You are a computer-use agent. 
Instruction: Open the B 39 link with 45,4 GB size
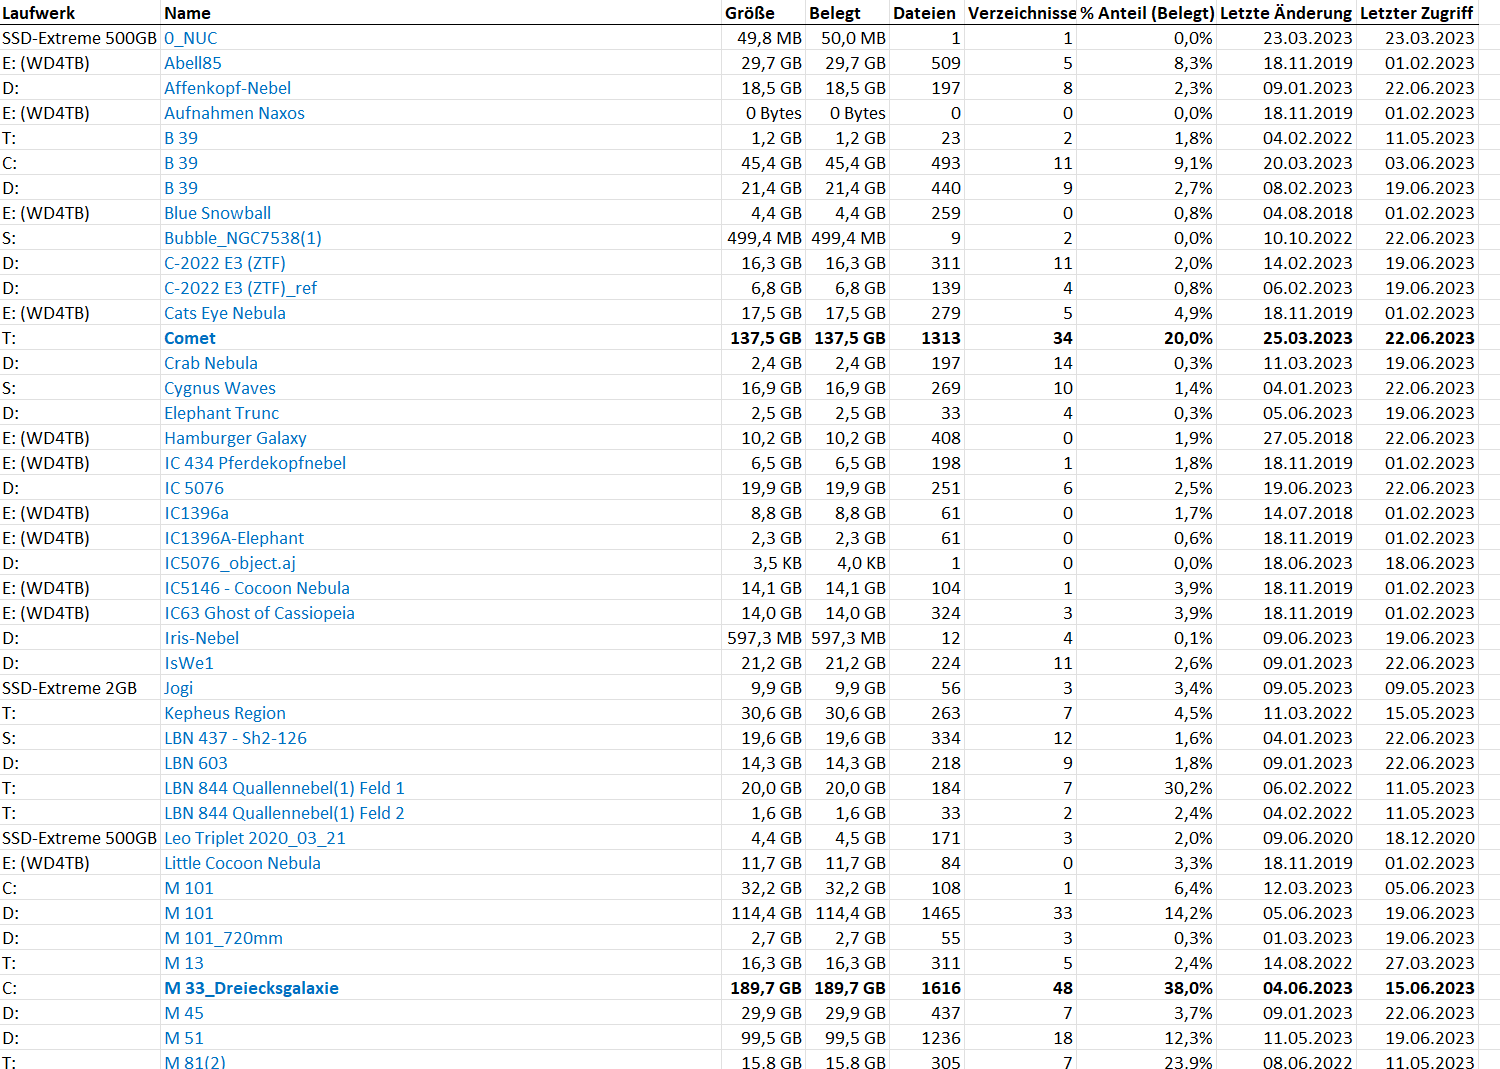(181, 163)
